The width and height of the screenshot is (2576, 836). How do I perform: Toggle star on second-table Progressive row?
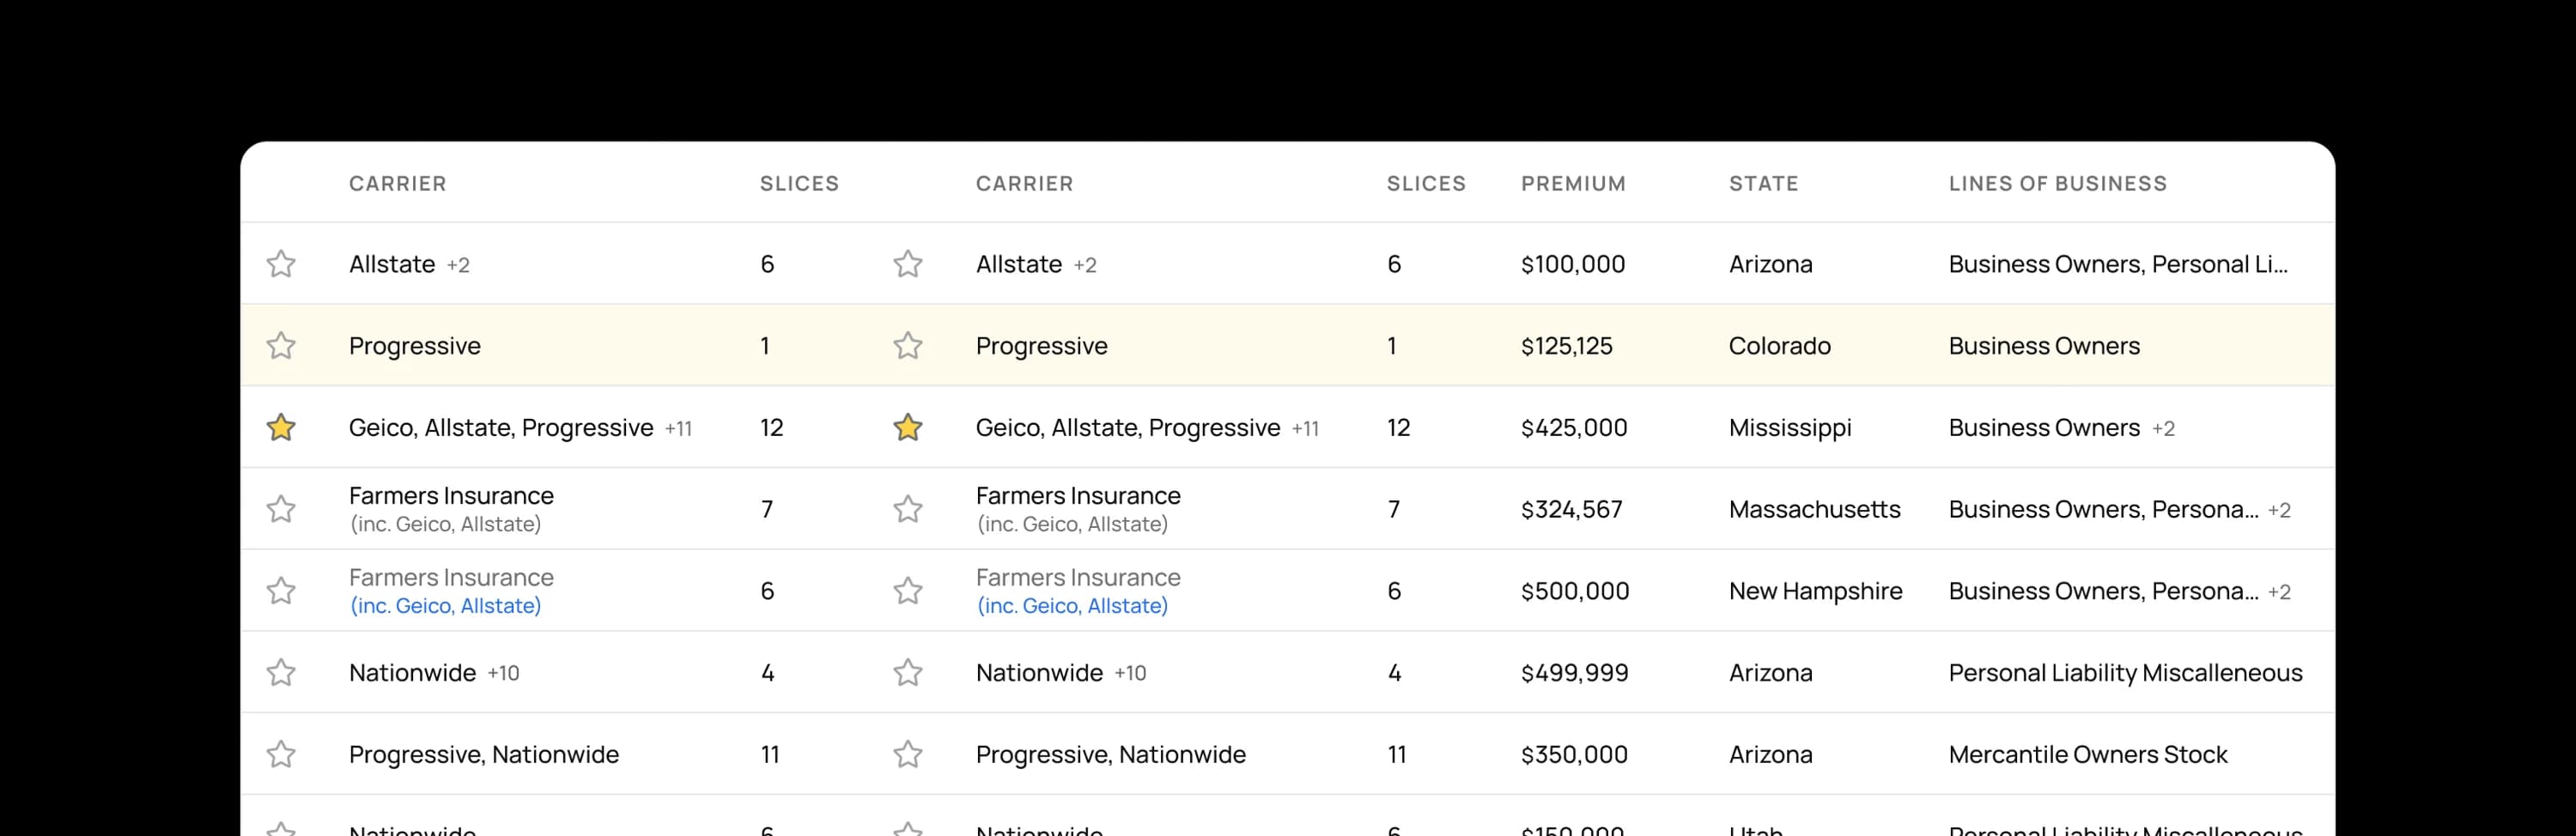click(908, 346)
